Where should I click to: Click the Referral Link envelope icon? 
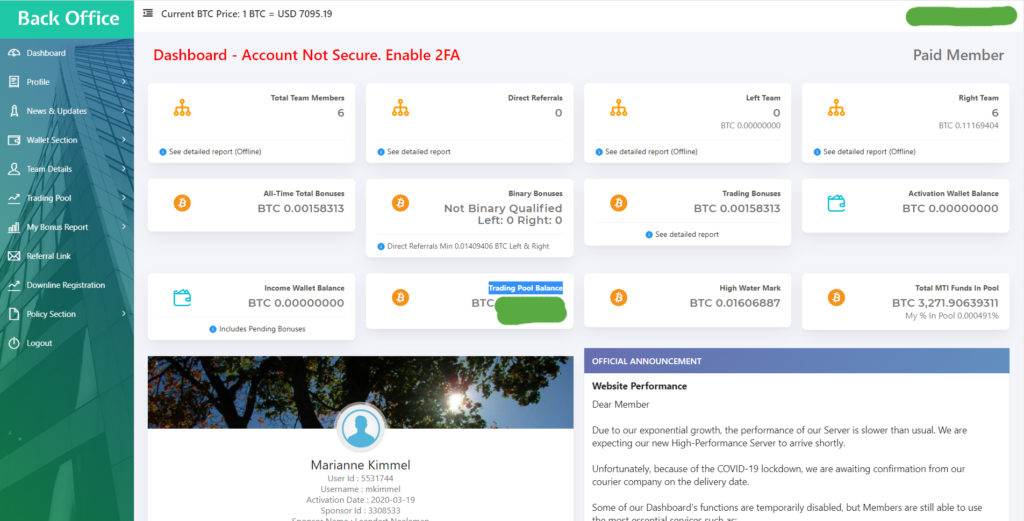[14, 256]
